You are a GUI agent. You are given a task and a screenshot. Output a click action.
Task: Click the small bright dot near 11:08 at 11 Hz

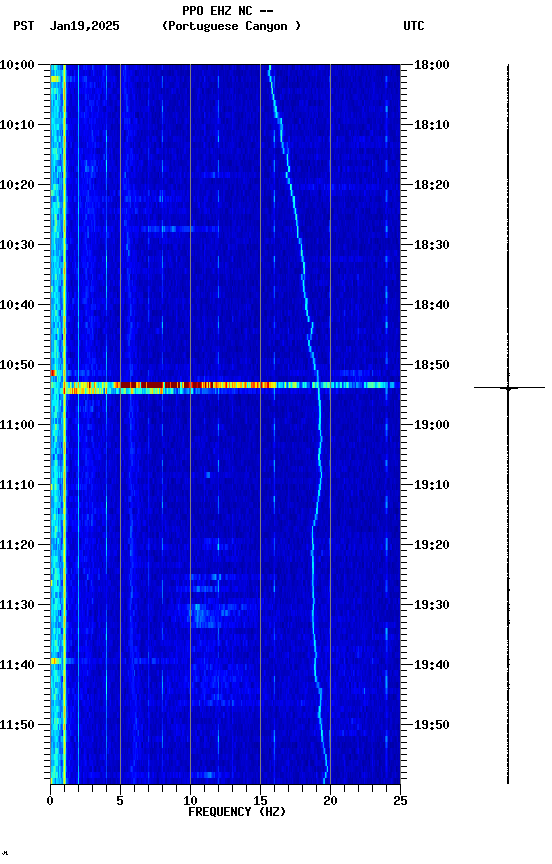tap(208, 474)
